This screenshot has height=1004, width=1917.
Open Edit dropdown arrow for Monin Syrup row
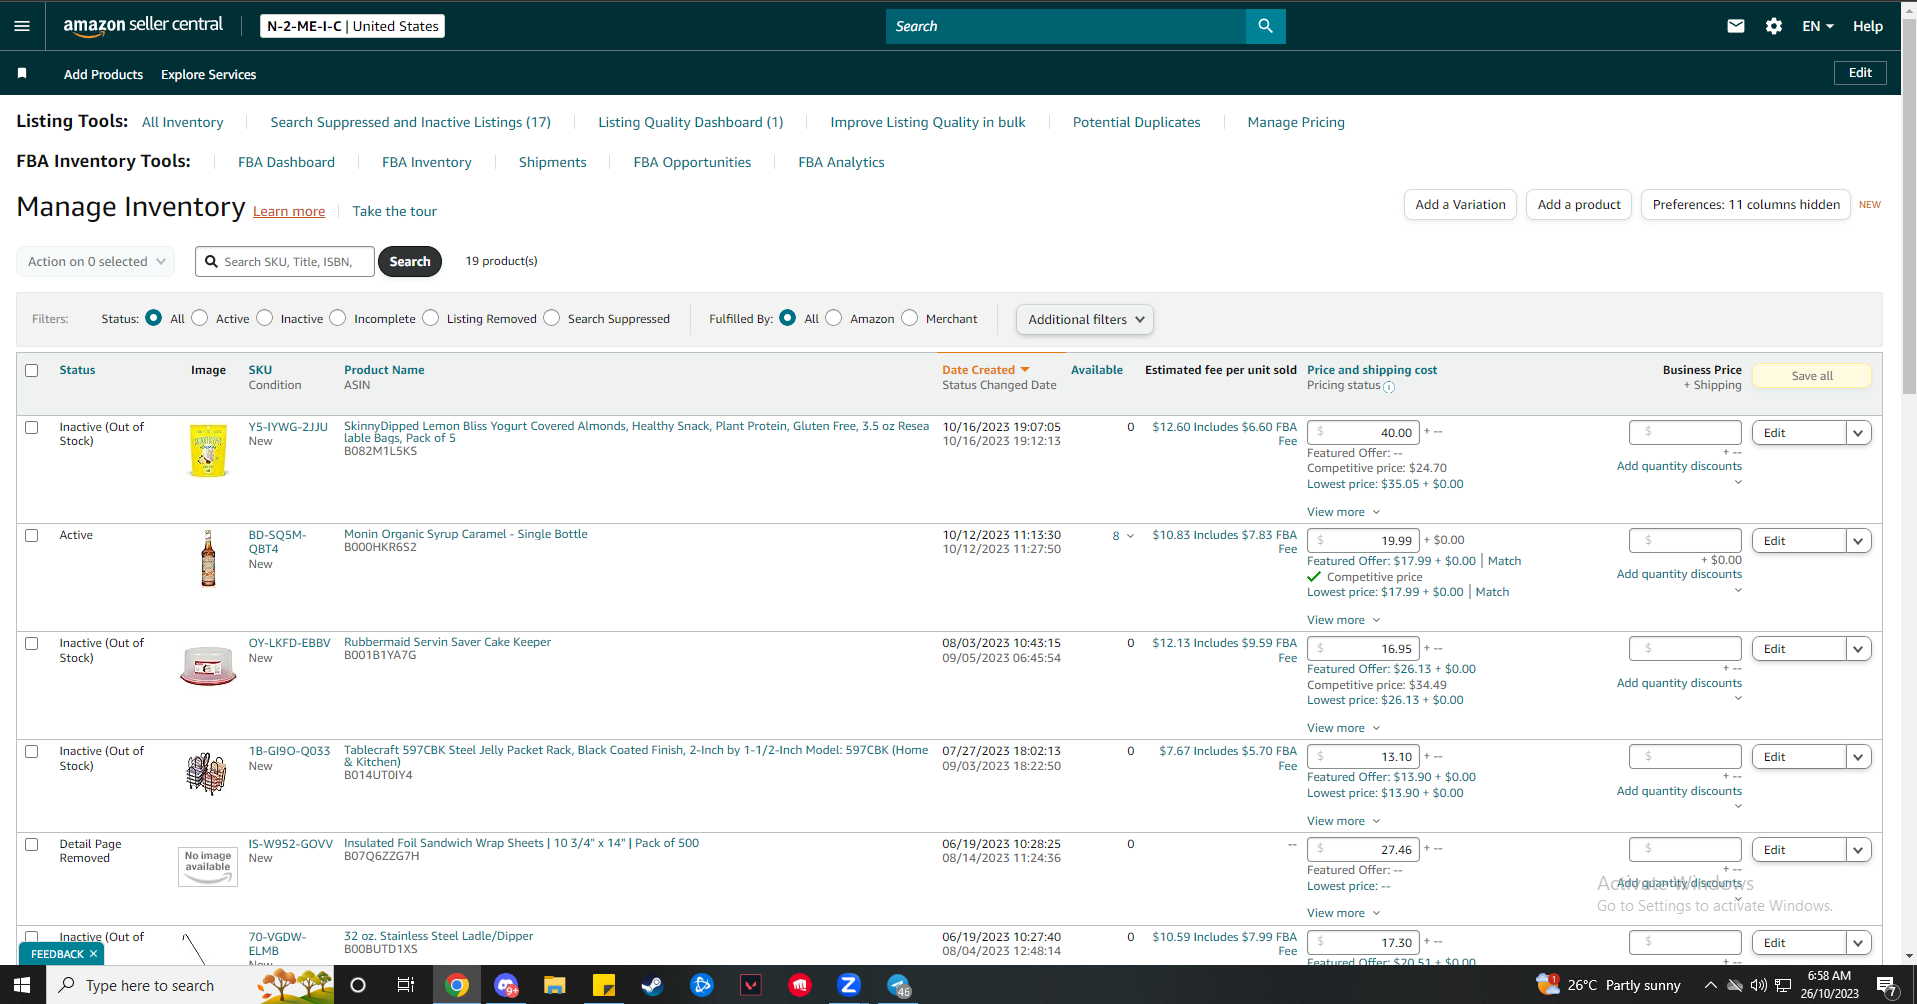pos(1859,541)
